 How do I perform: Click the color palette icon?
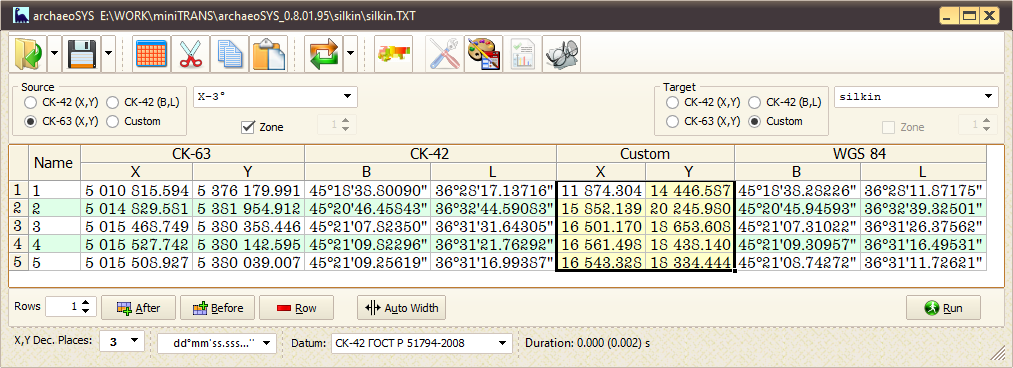point(483,54)
